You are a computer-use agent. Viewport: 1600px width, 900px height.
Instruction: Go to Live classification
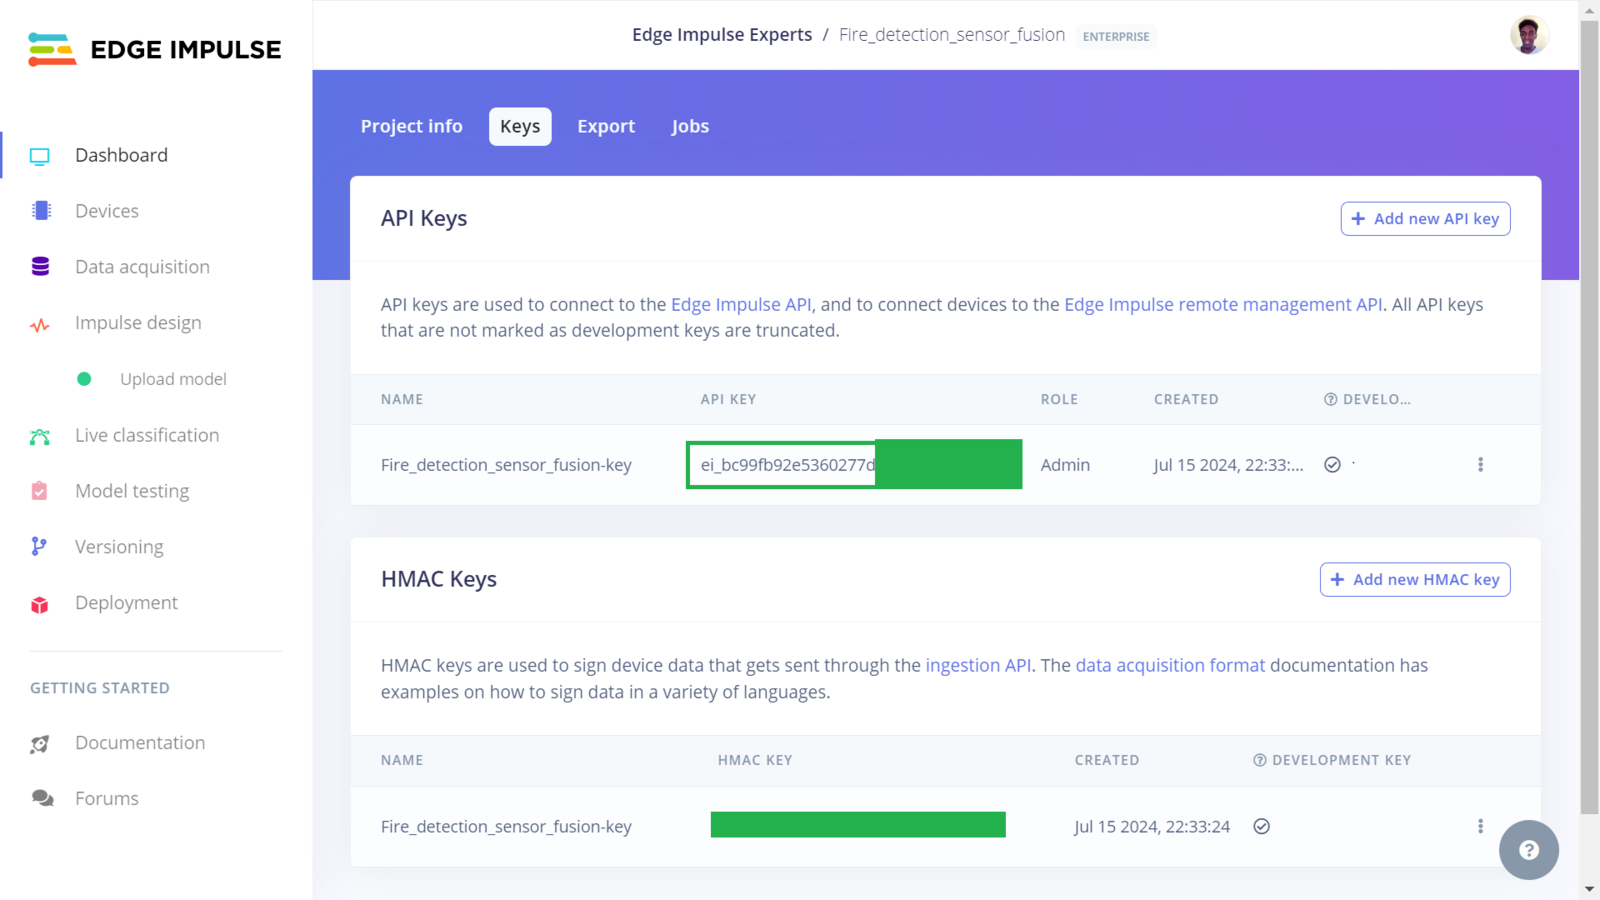click(x=147, y=435)
